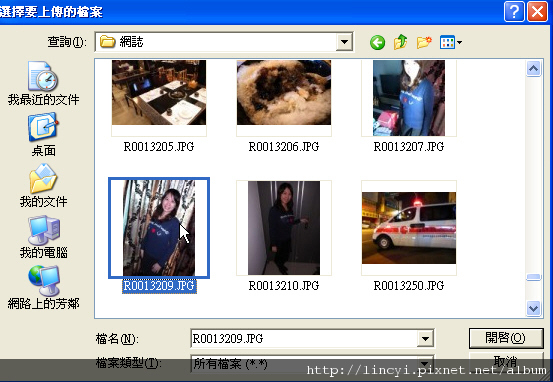Click file name label R0013206.JPG

[284, 146]
